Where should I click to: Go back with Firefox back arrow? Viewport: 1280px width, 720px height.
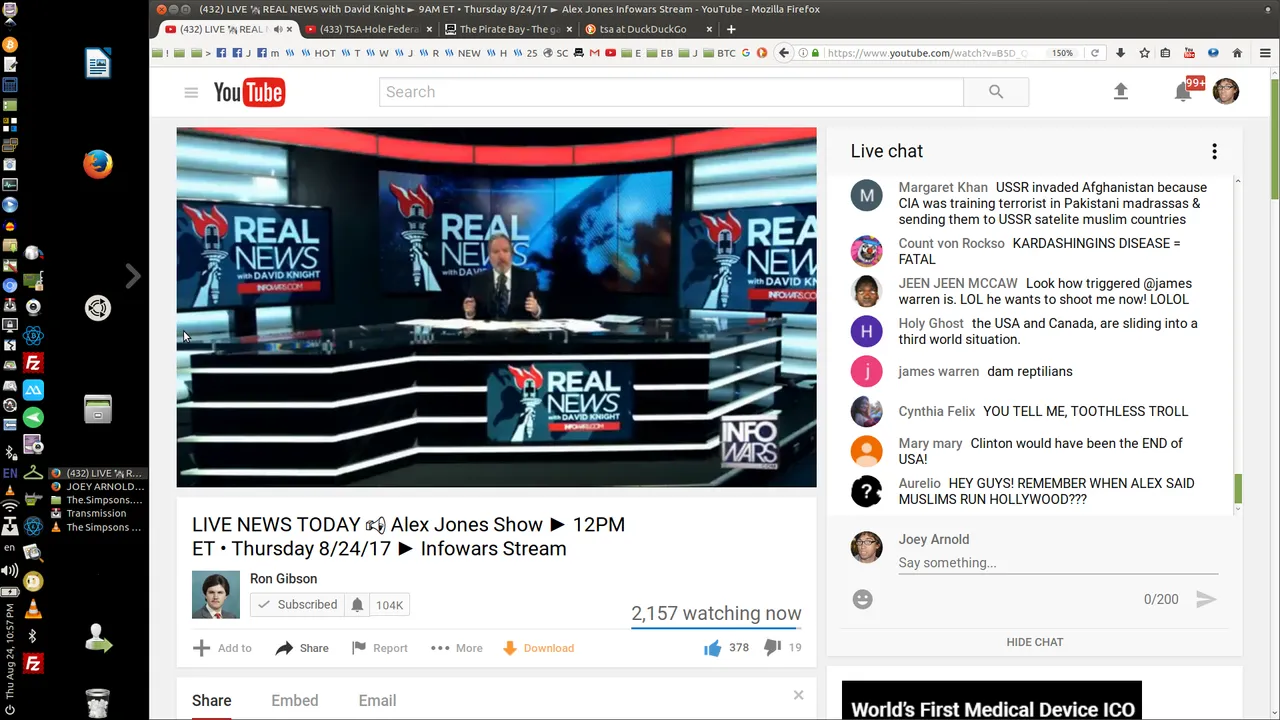[x=784, y=53]
